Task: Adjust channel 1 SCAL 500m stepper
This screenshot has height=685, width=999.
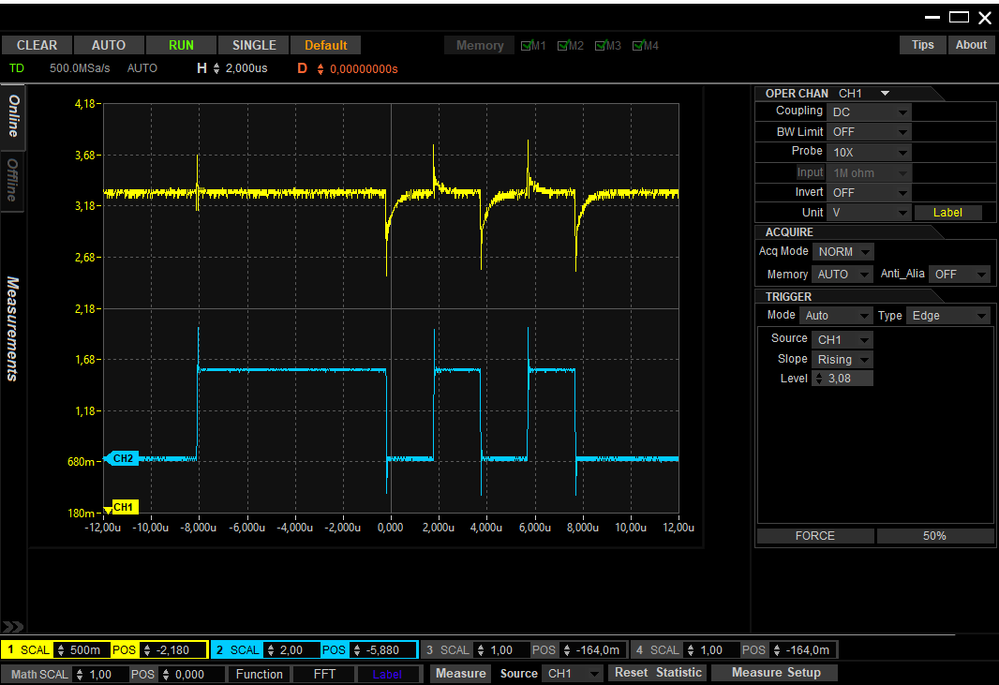Action: point(61,650)
